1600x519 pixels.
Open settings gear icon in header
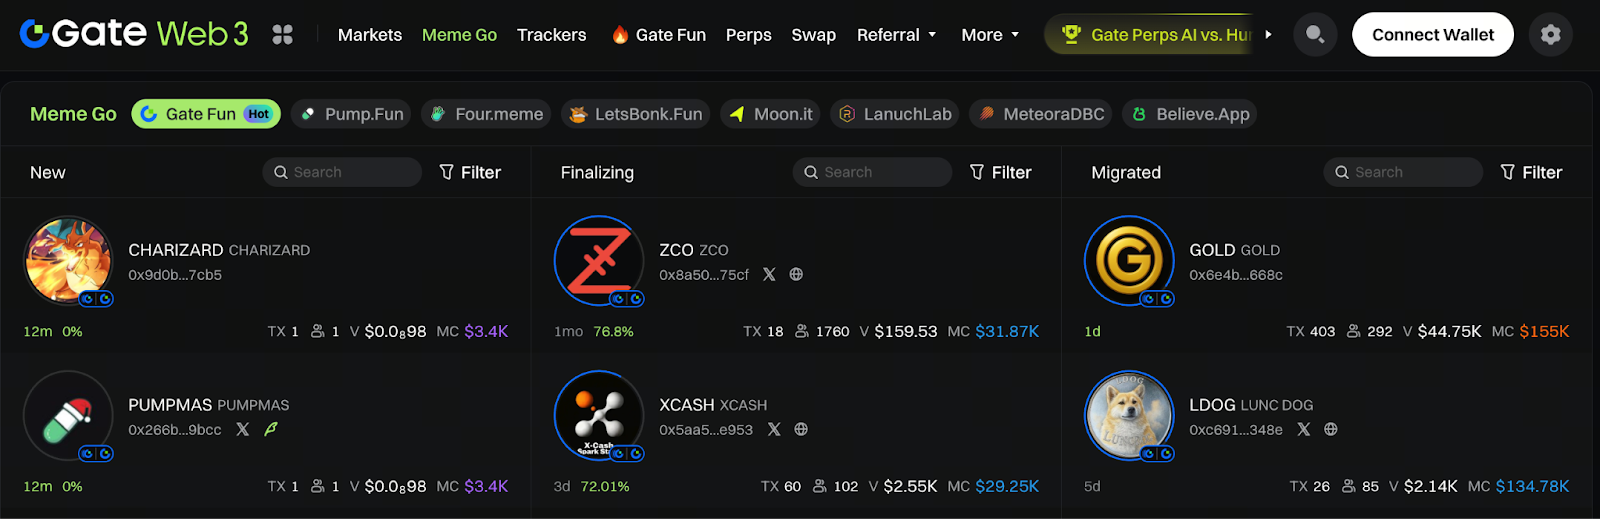point(1550,35)
